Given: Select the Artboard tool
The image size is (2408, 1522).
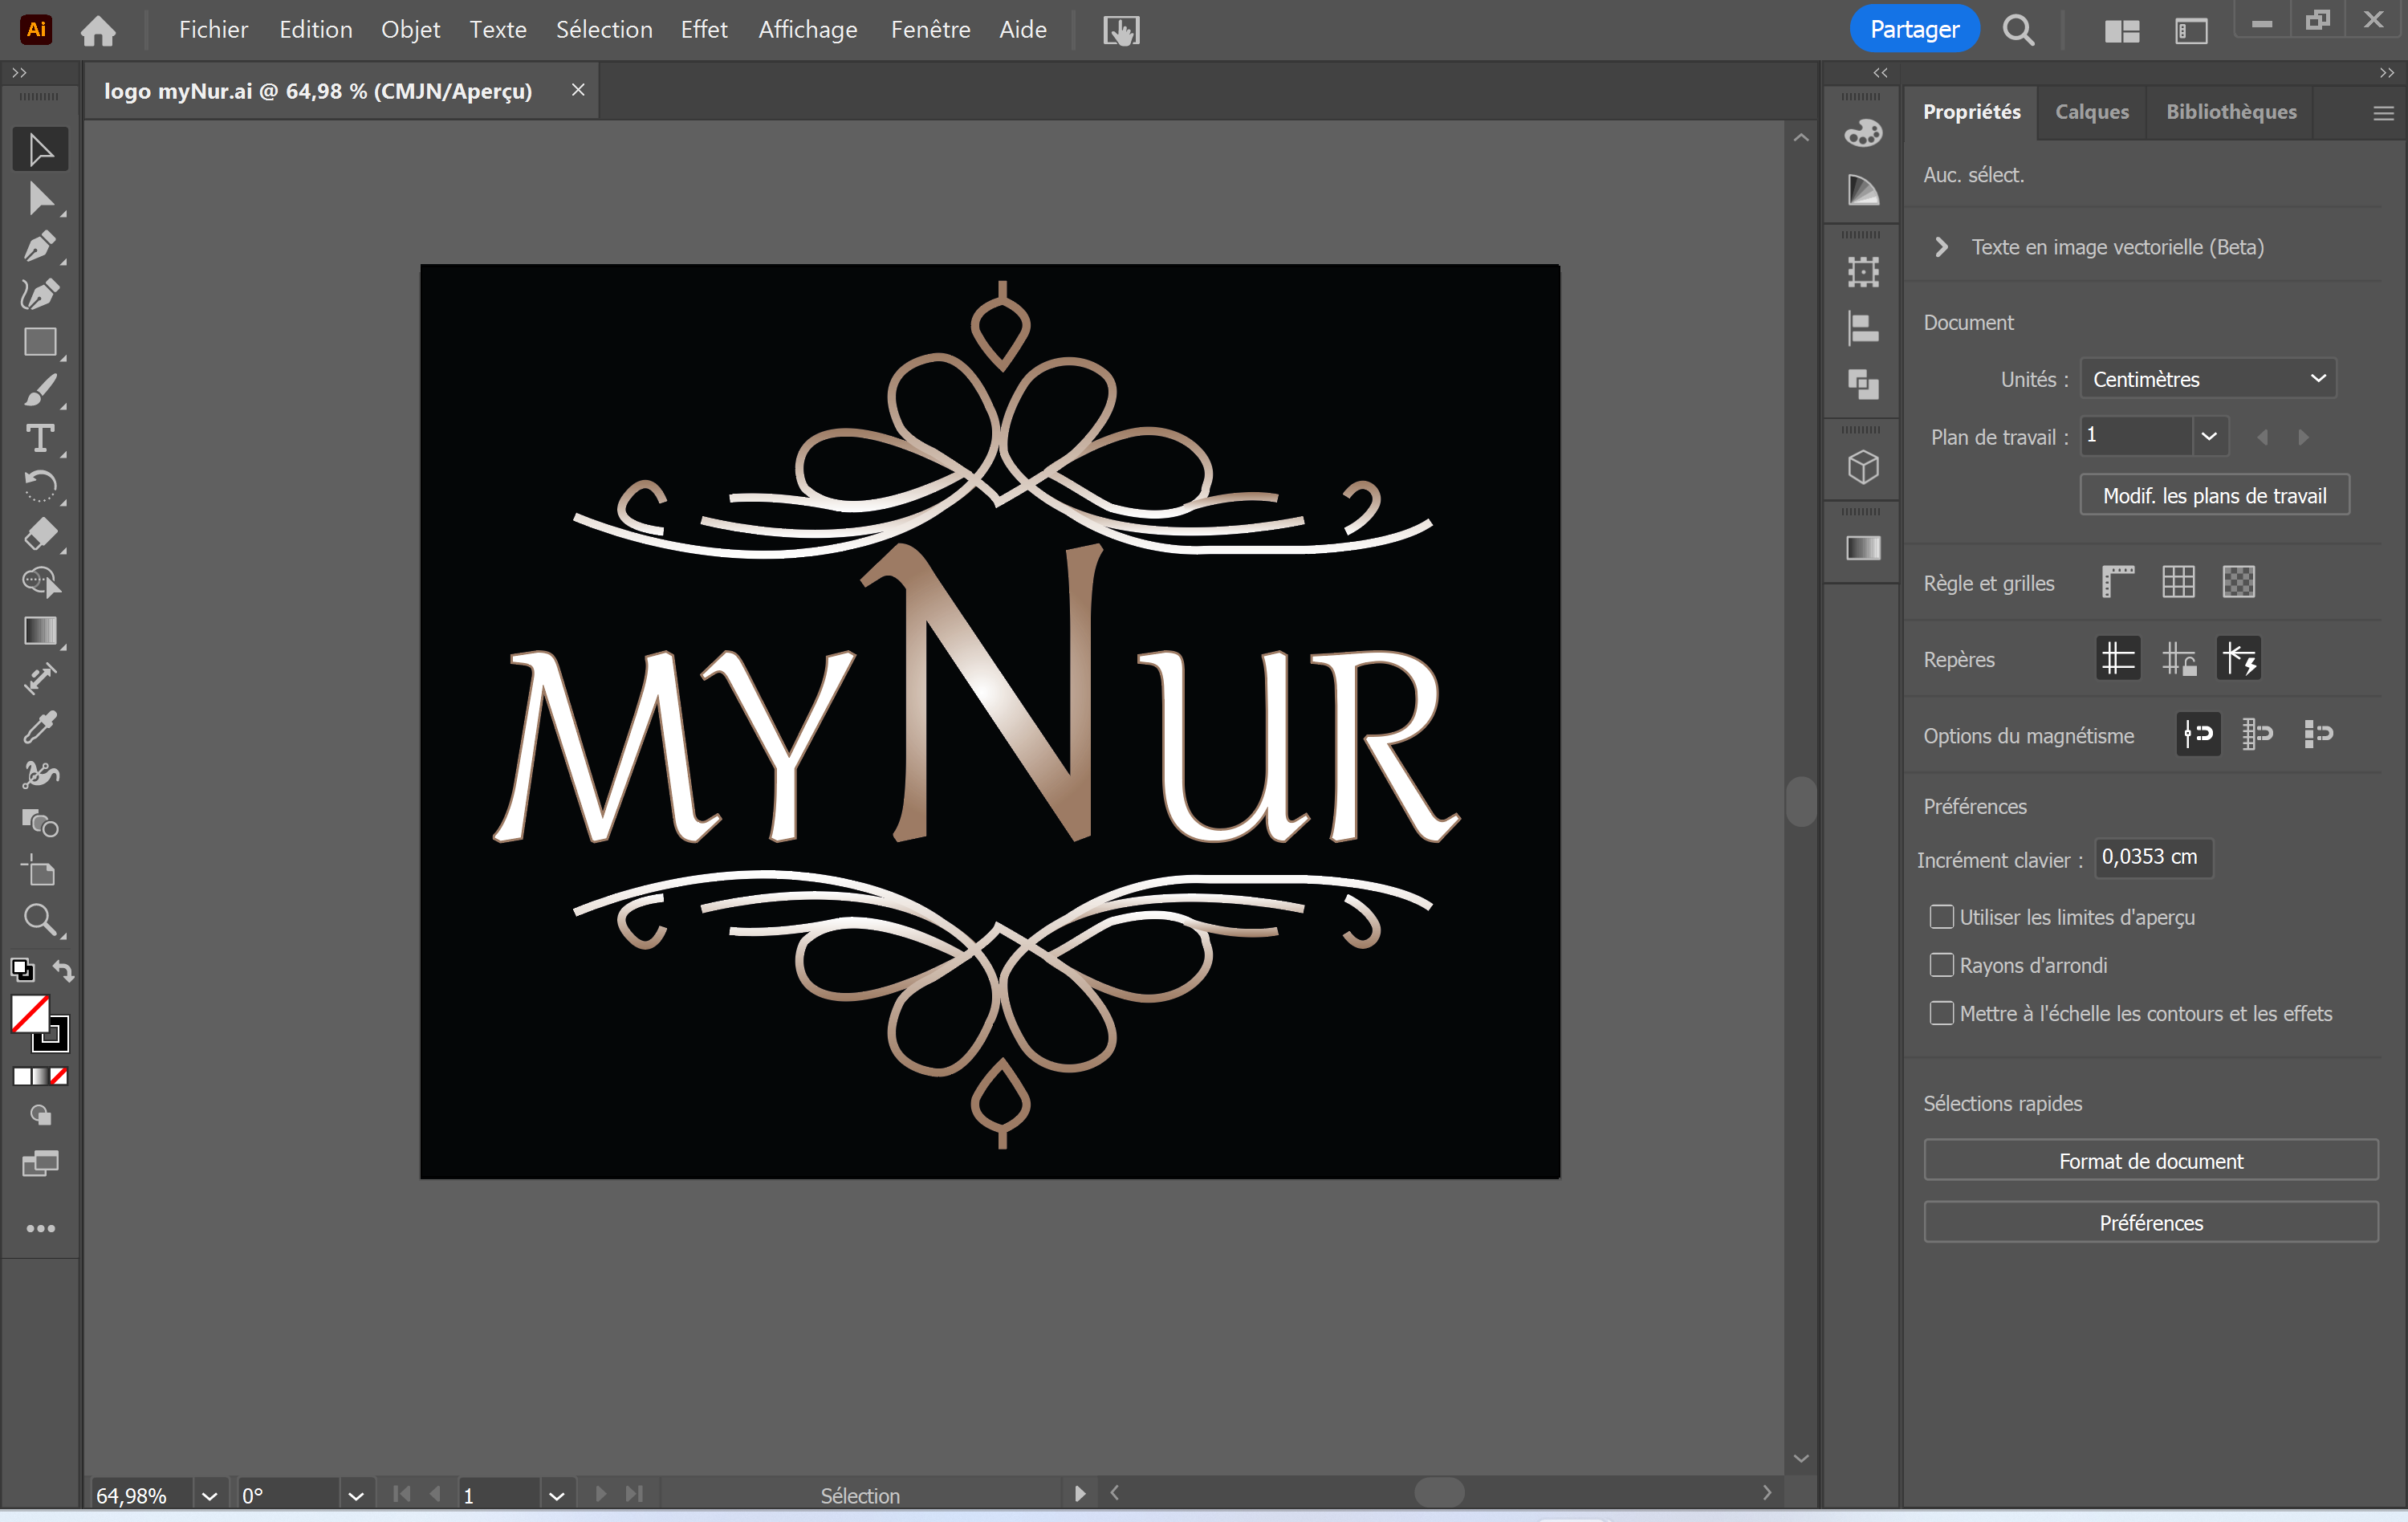Looking at the screenshot, I should (40, 871).
